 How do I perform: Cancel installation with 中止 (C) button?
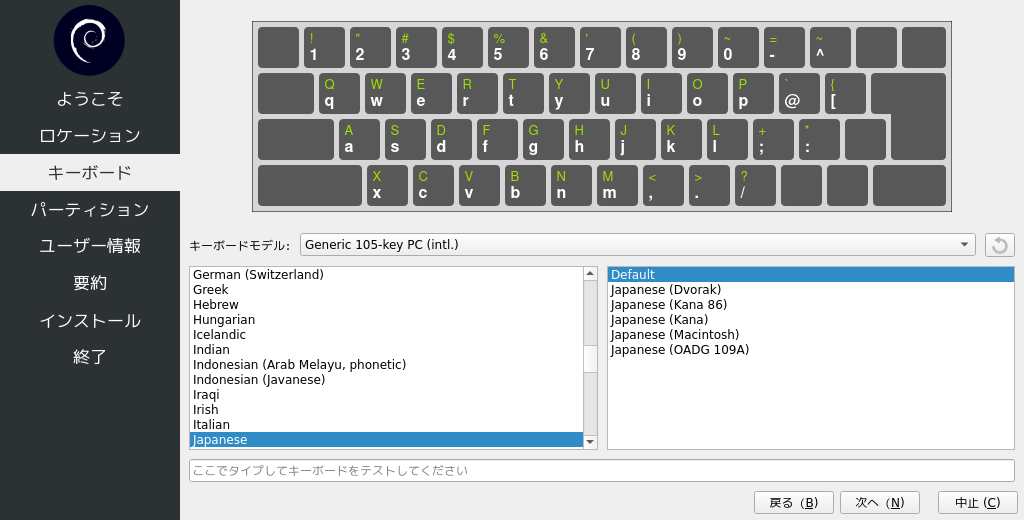pos(977,502)
